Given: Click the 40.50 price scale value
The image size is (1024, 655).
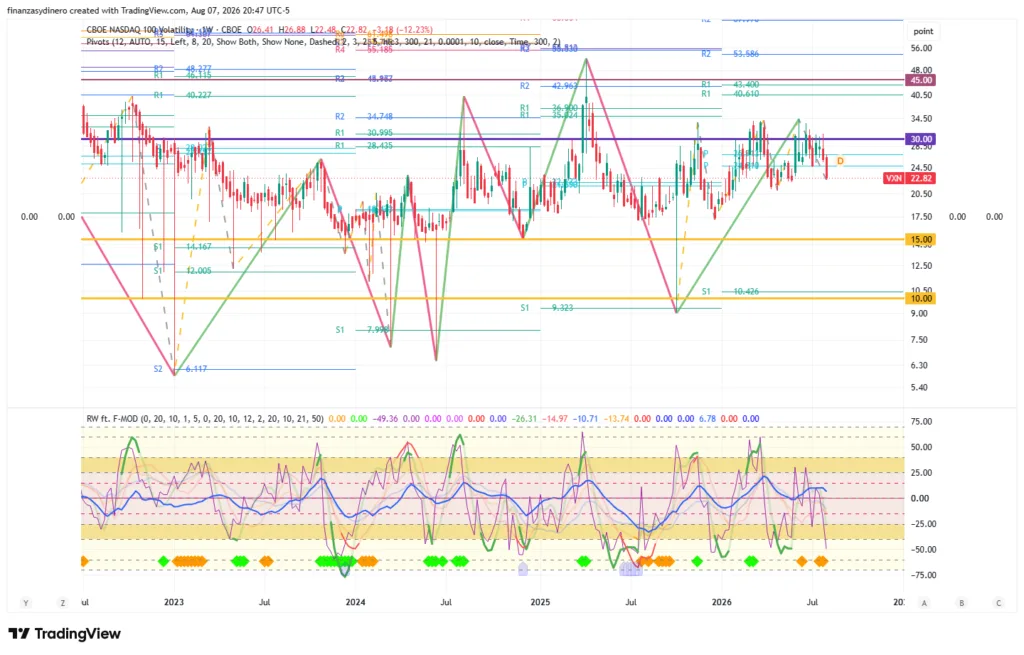Looking at the screenshot, I should click(921, 95).
